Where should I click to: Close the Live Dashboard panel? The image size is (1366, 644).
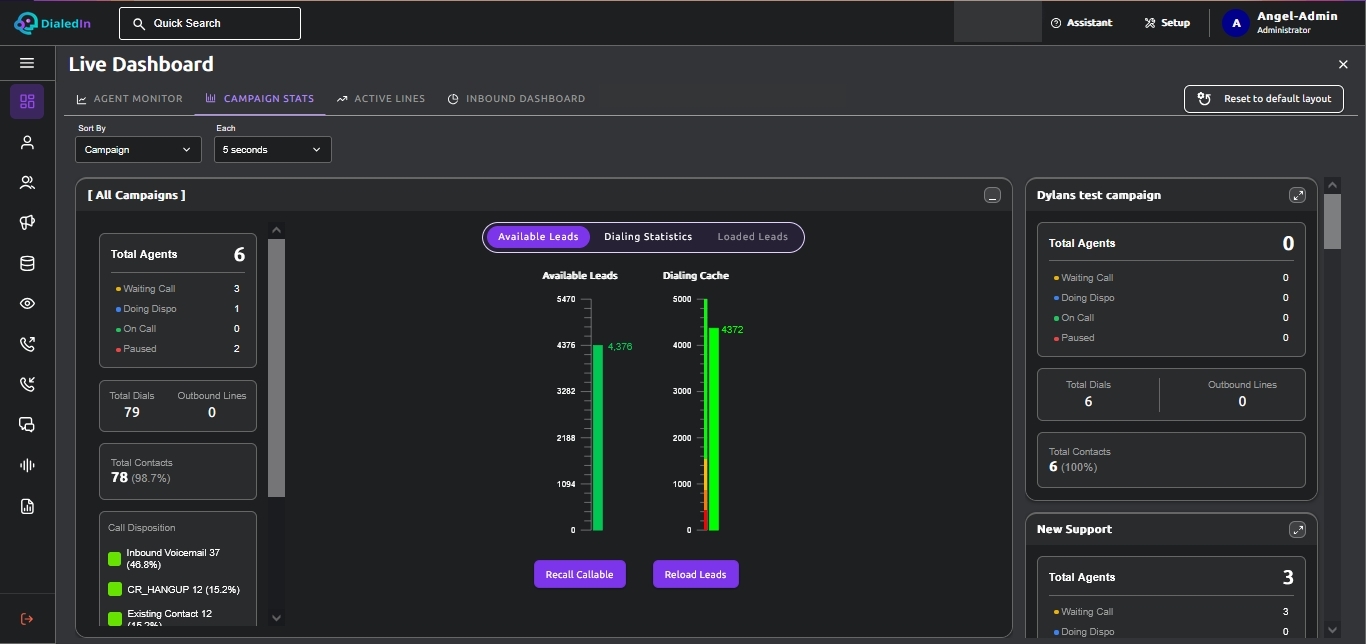1343,64
